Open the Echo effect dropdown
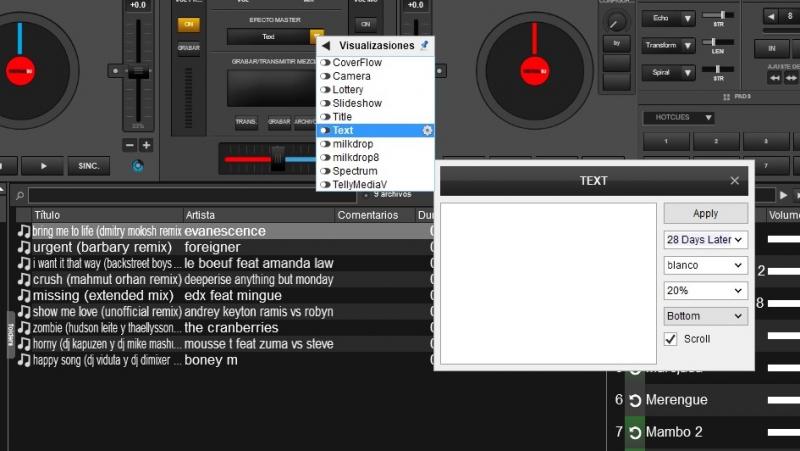Screen dimensions: 800x451 [x=669, y=18]
